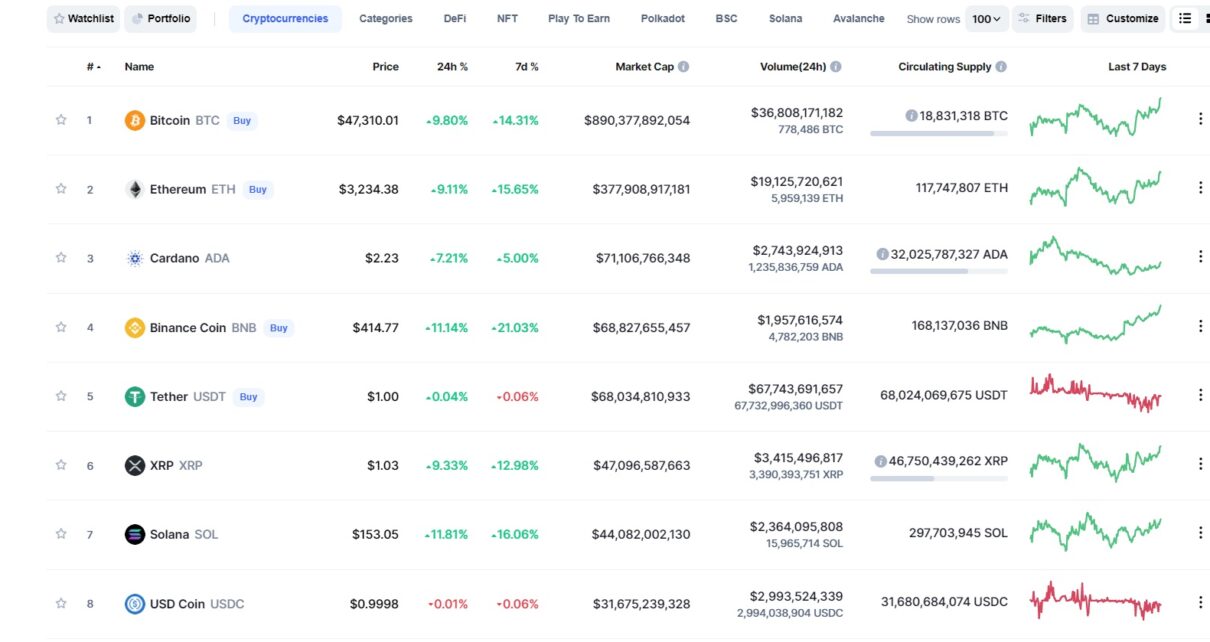The image size is (1210, 642).
Task: Open the Filters button
Action: 1042,19
